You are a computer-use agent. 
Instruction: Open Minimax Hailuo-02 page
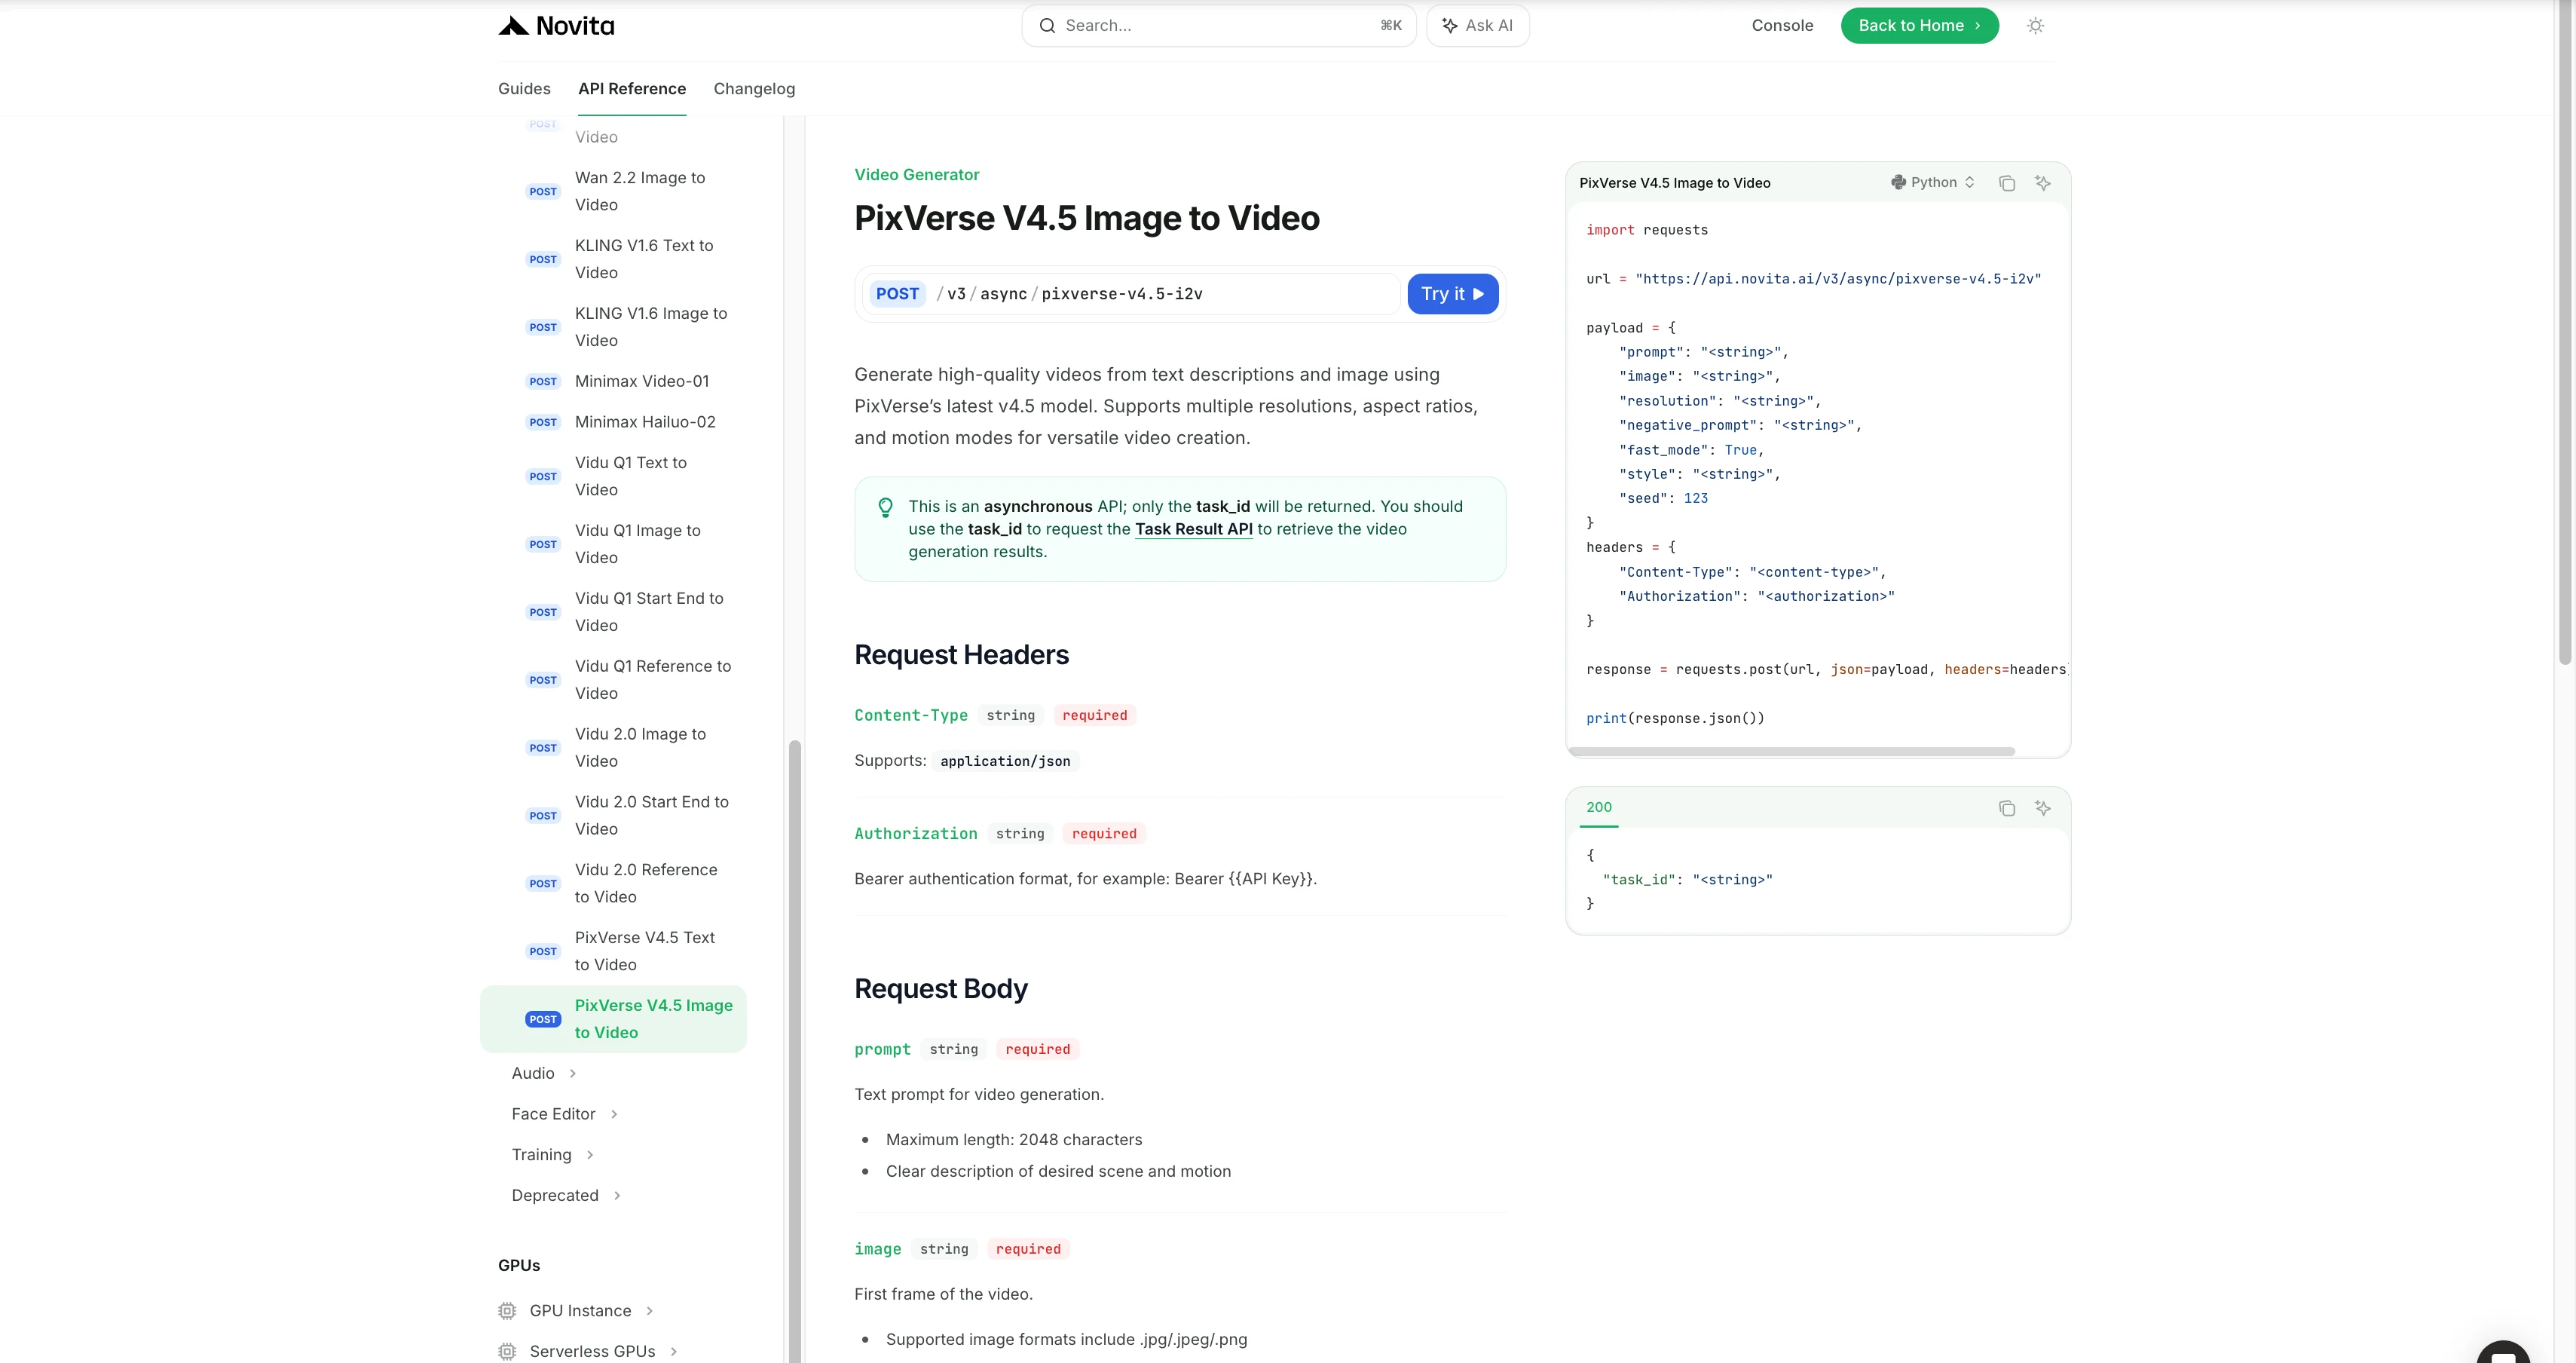point(645,423)
